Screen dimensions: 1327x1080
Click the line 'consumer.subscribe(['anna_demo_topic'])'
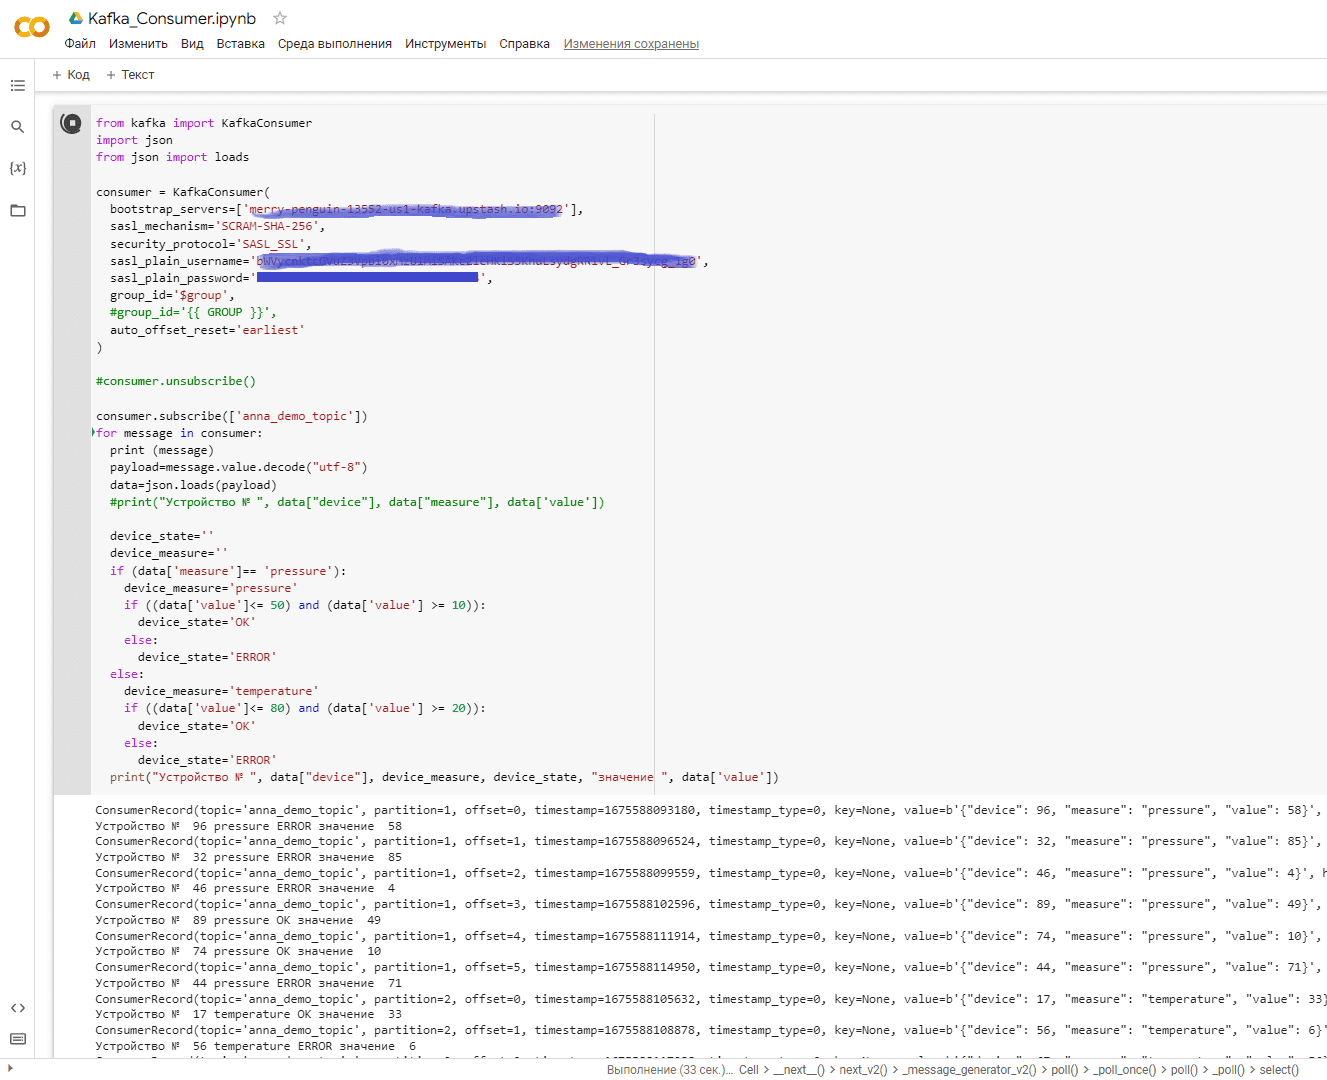(x=232, y=416)
